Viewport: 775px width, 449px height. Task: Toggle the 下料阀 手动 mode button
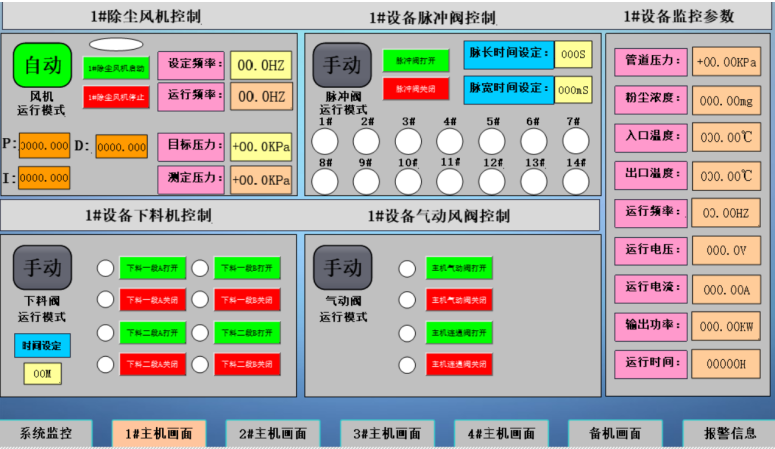[x=42, y=268]
